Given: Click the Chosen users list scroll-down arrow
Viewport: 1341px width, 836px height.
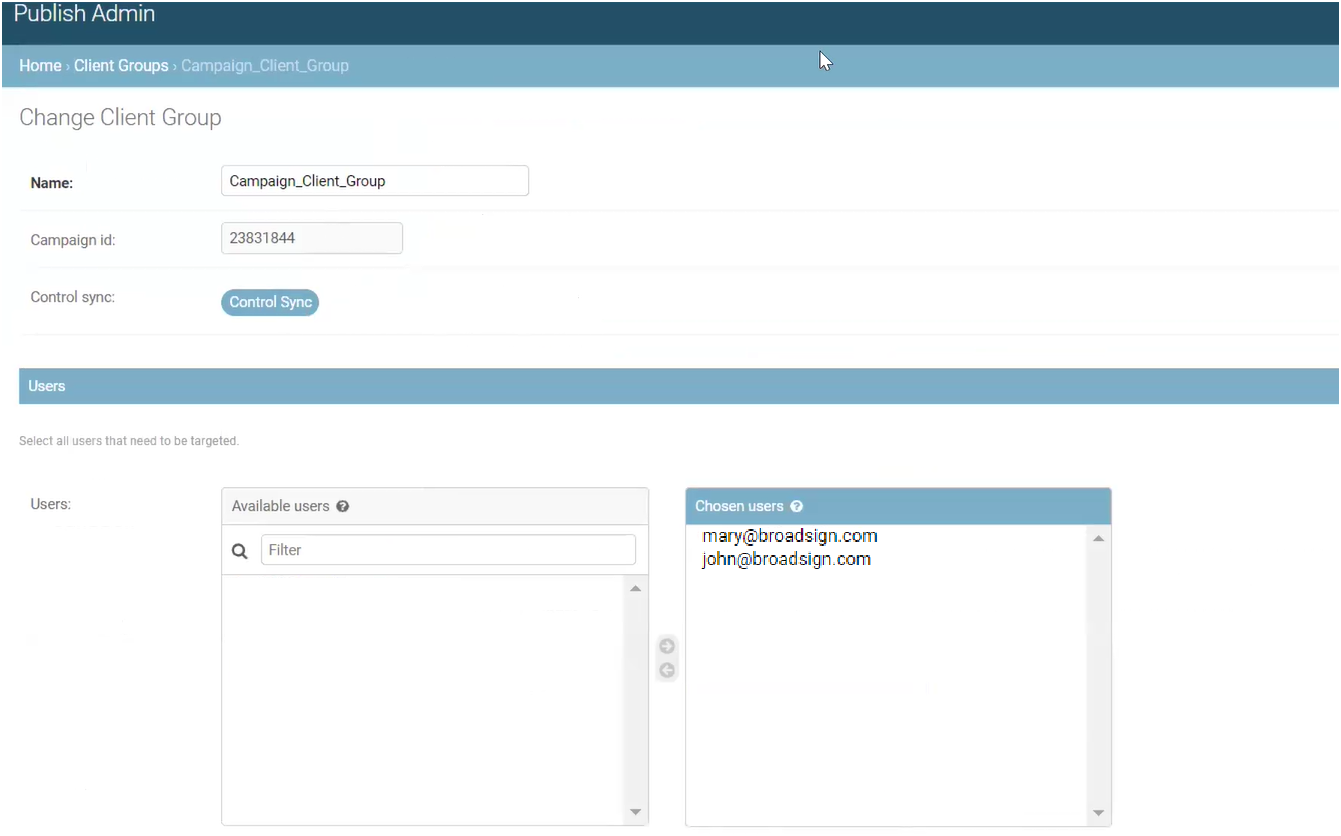Looking at the screenshot, I should click(x=1098, y=813).
